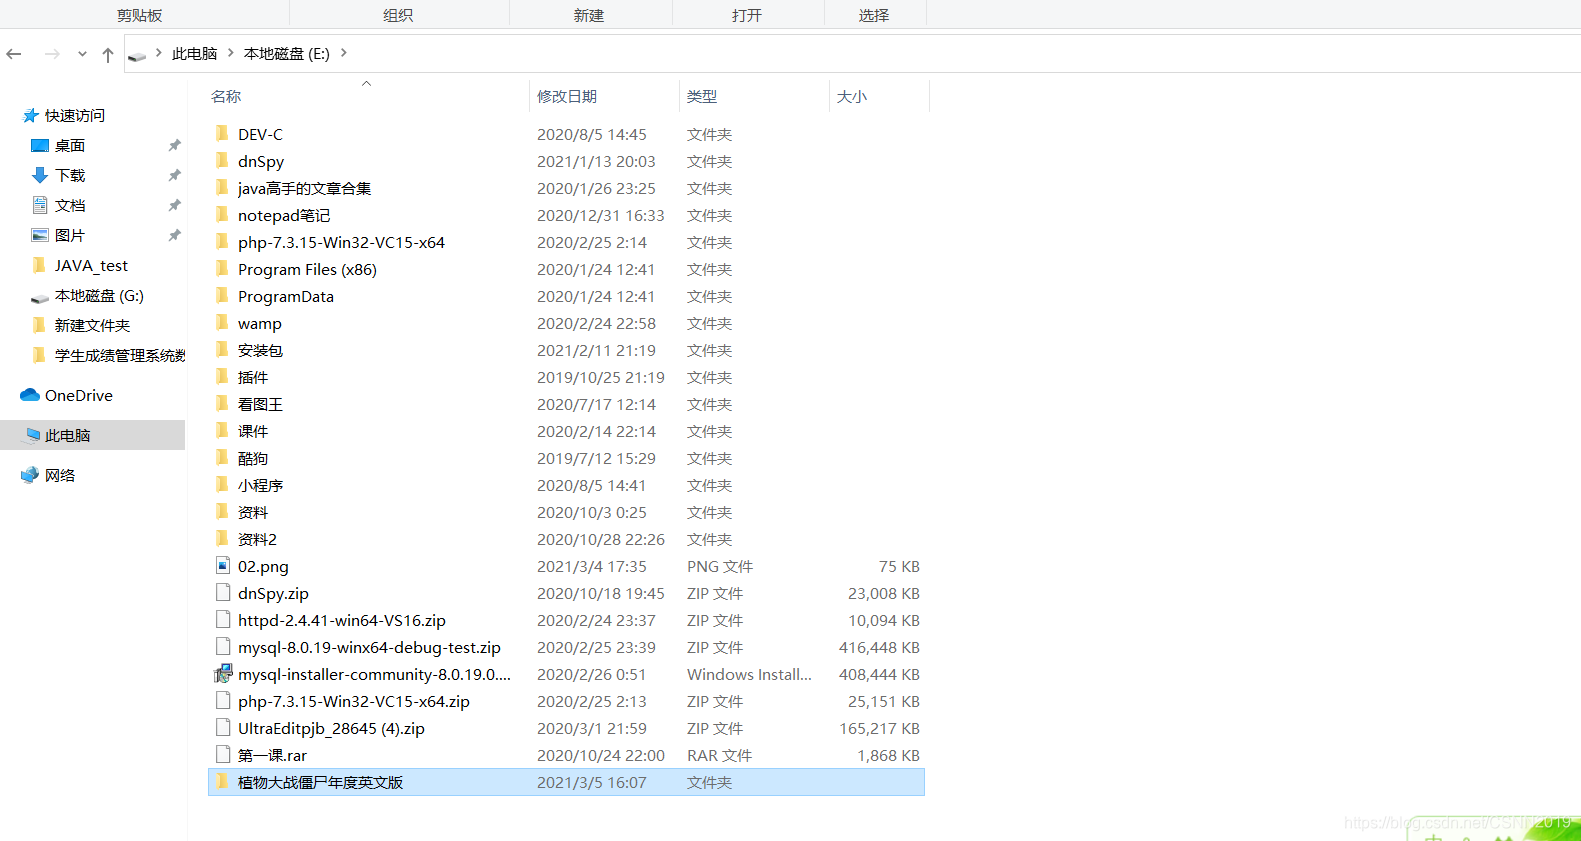
Task: Select notepad笔记 folder
Action: 284,216
